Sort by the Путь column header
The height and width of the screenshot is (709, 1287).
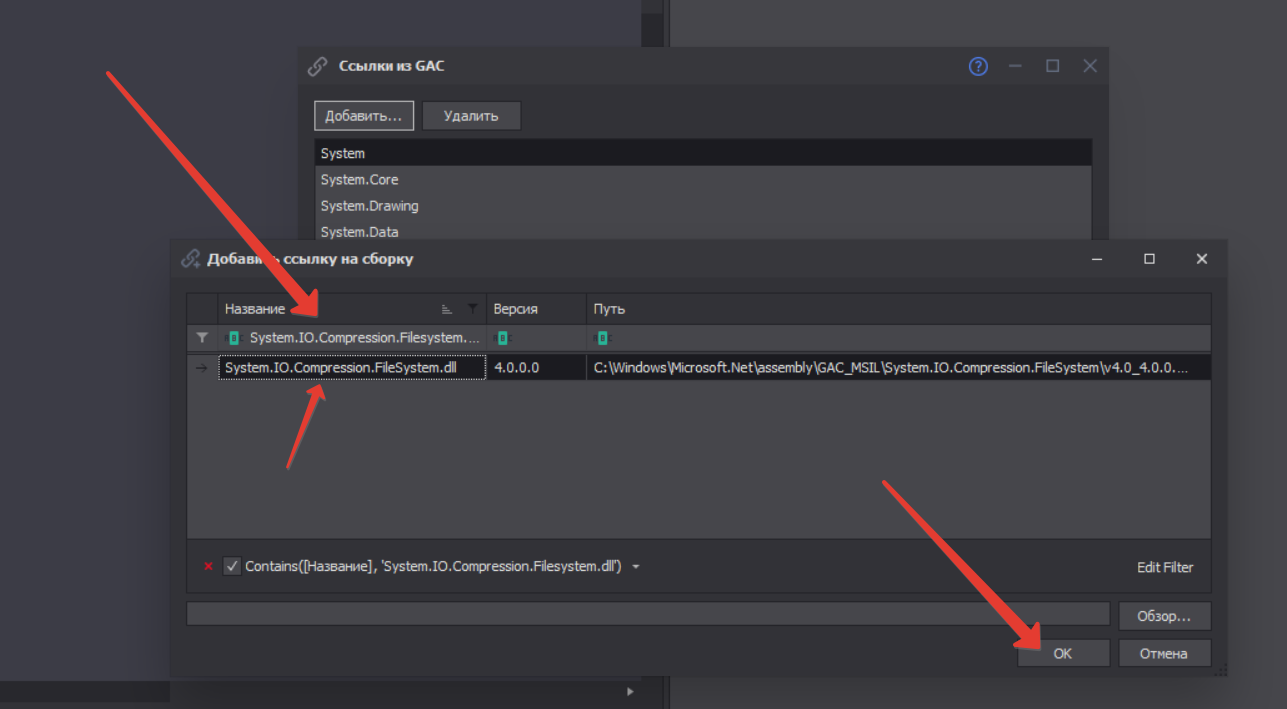pos(899,309)
